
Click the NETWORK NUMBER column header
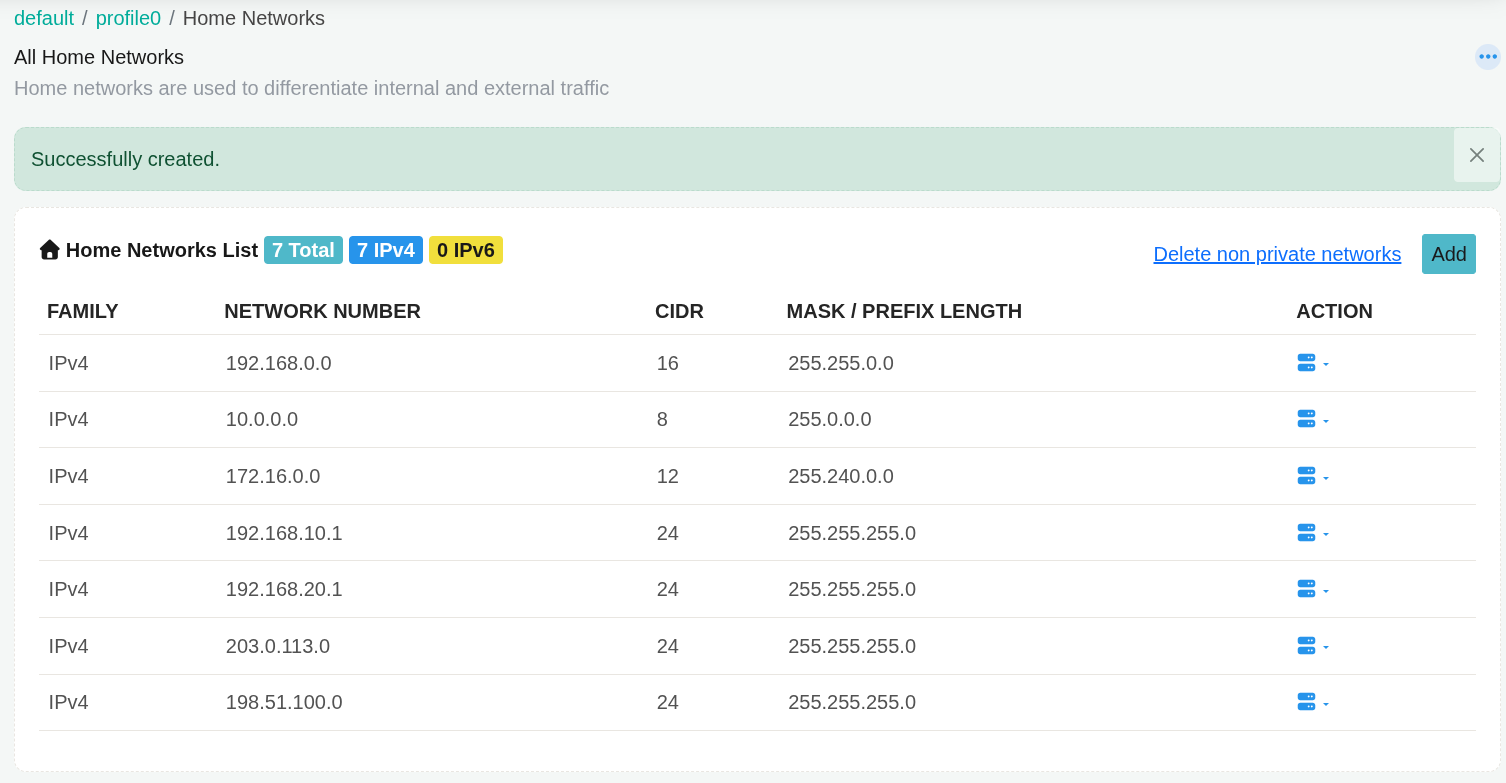click(x=322, y=311)
